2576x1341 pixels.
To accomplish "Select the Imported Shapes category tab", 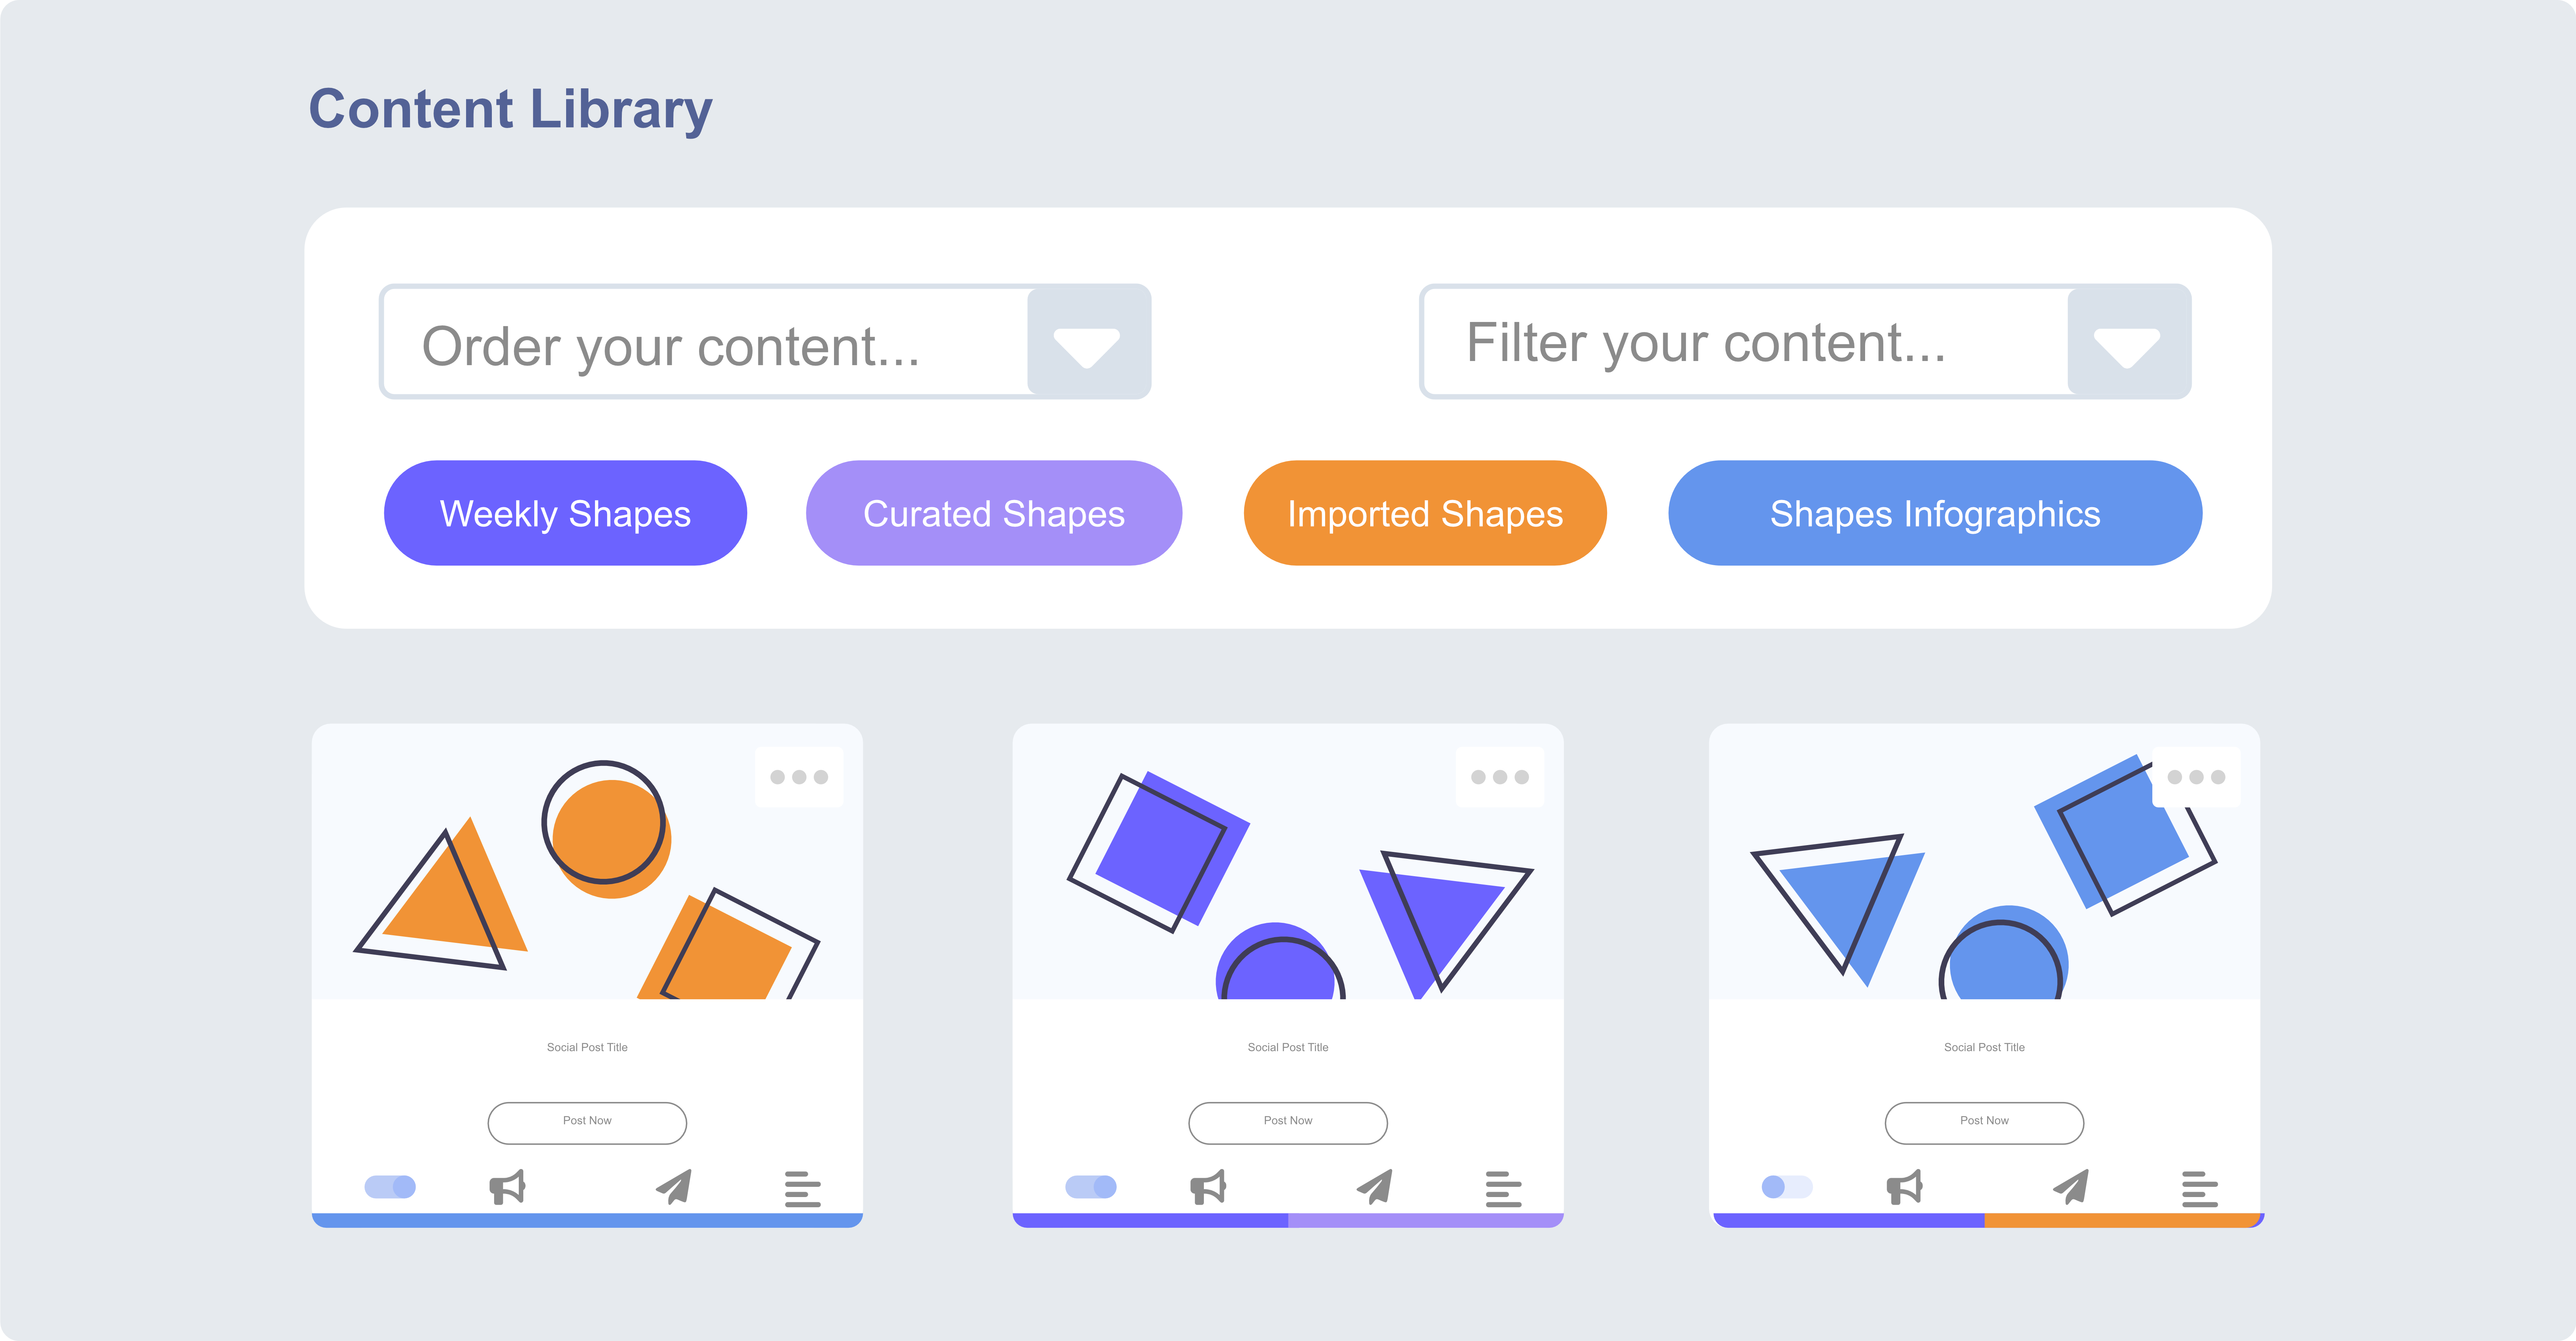I will pos(1425,513).
